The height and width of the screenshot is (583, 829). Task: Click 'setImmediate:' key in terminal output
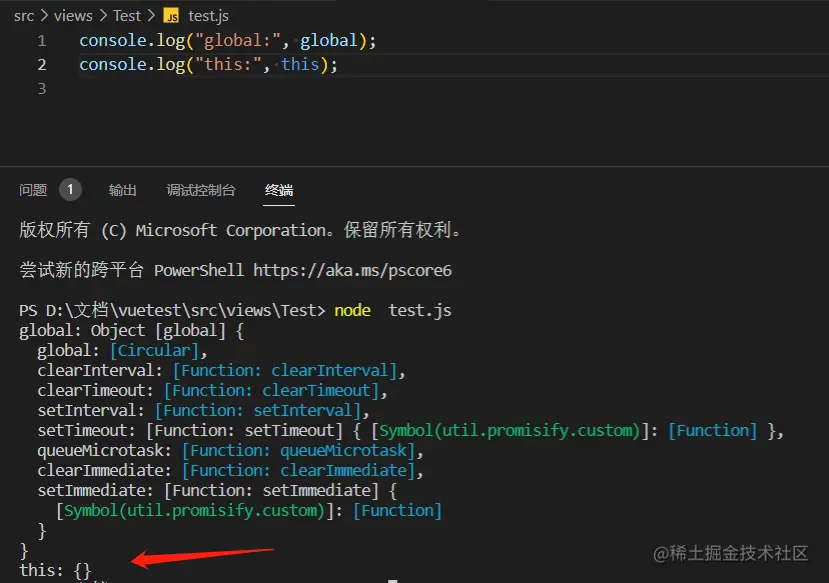[95, 491]
